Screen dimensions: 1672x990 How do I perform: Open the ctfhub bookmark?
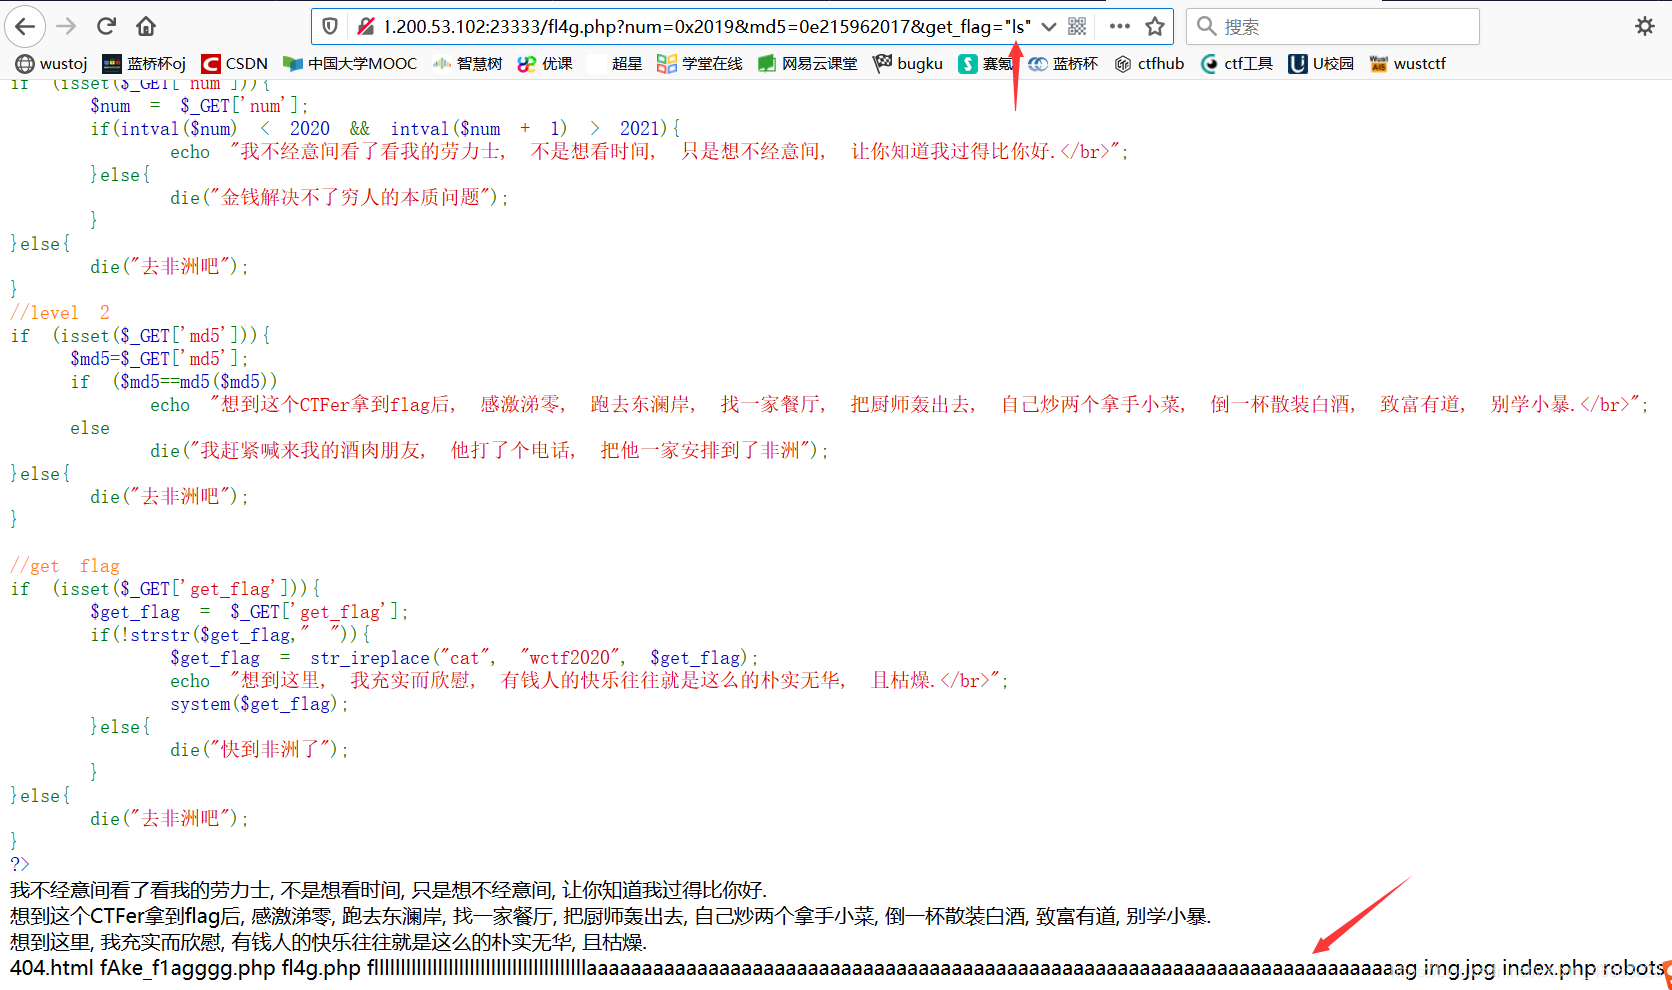tap(1149, 63)
